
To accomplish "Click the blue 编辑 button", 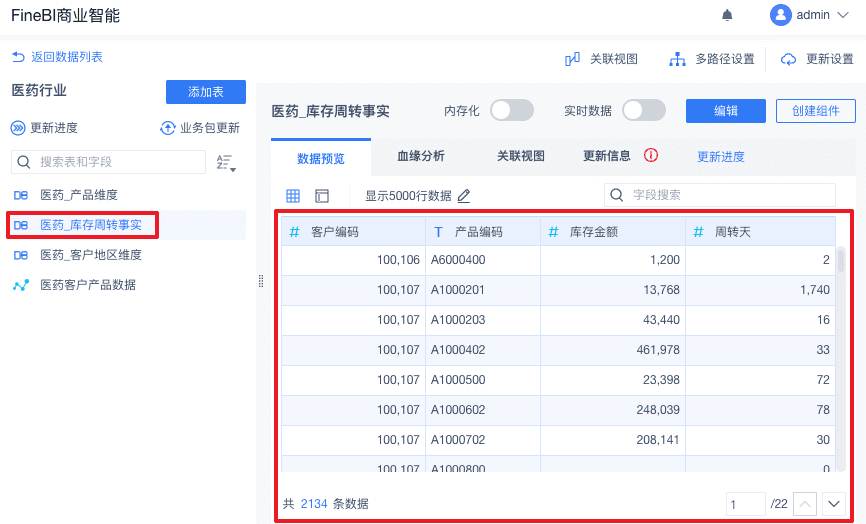I will pos(726,111).
